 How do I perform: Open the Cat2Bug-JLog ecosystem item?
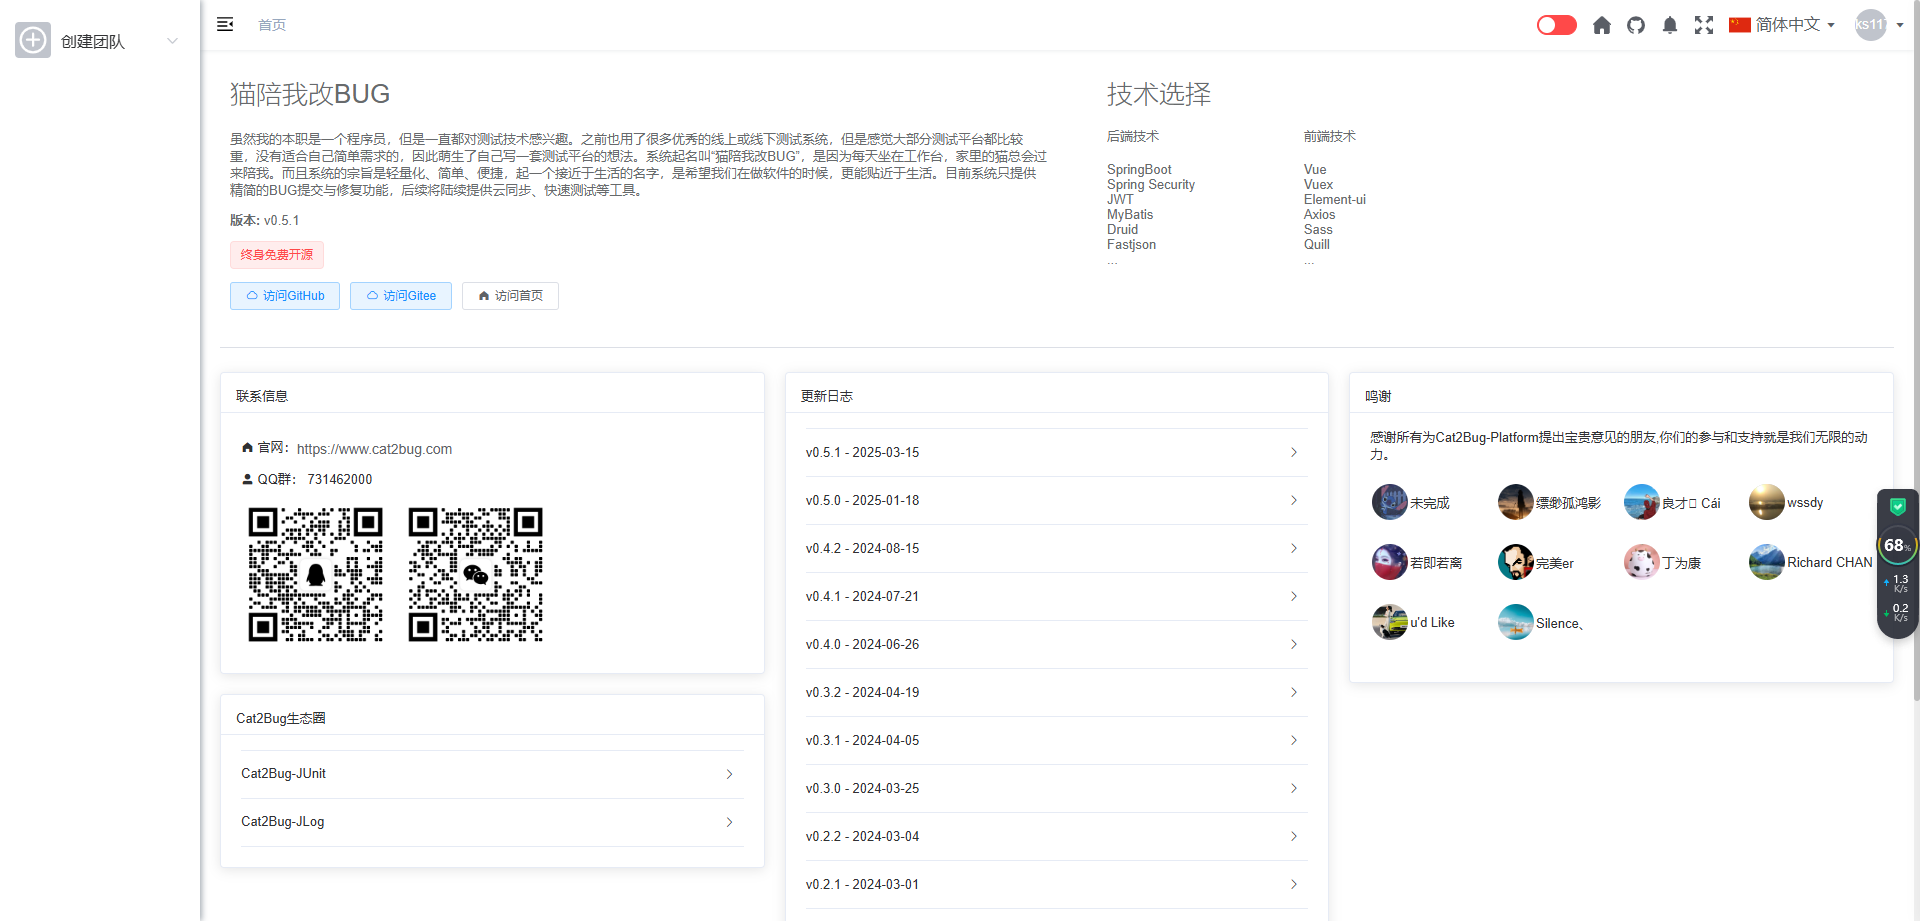pyautogui.click(x=491, y=822)
